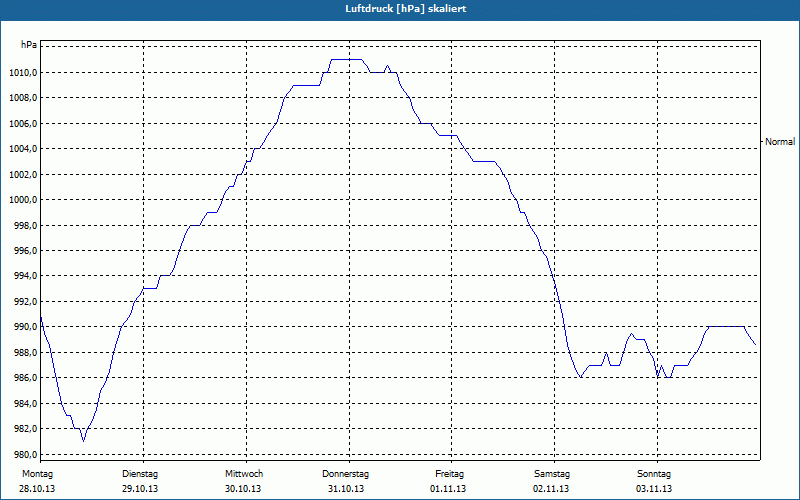Screen dimensions: 800x500
Task: Click the 'hPa' unit label on the axis
Action: point(29,45)
